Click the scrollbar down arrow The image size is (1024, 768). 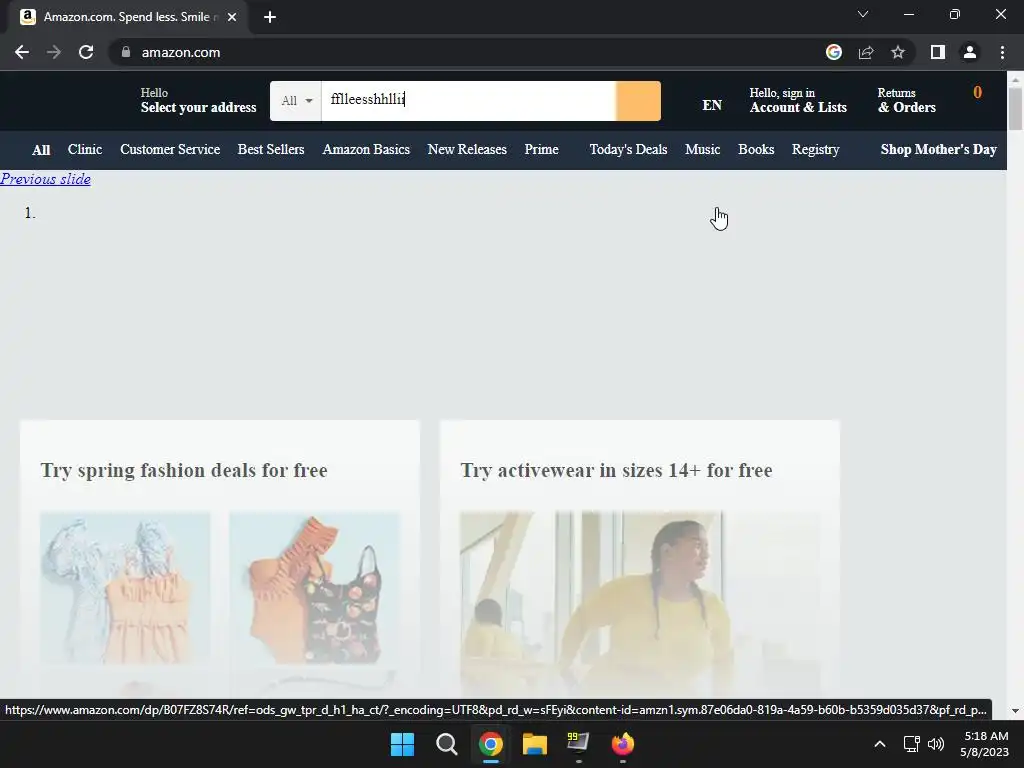1015,711
